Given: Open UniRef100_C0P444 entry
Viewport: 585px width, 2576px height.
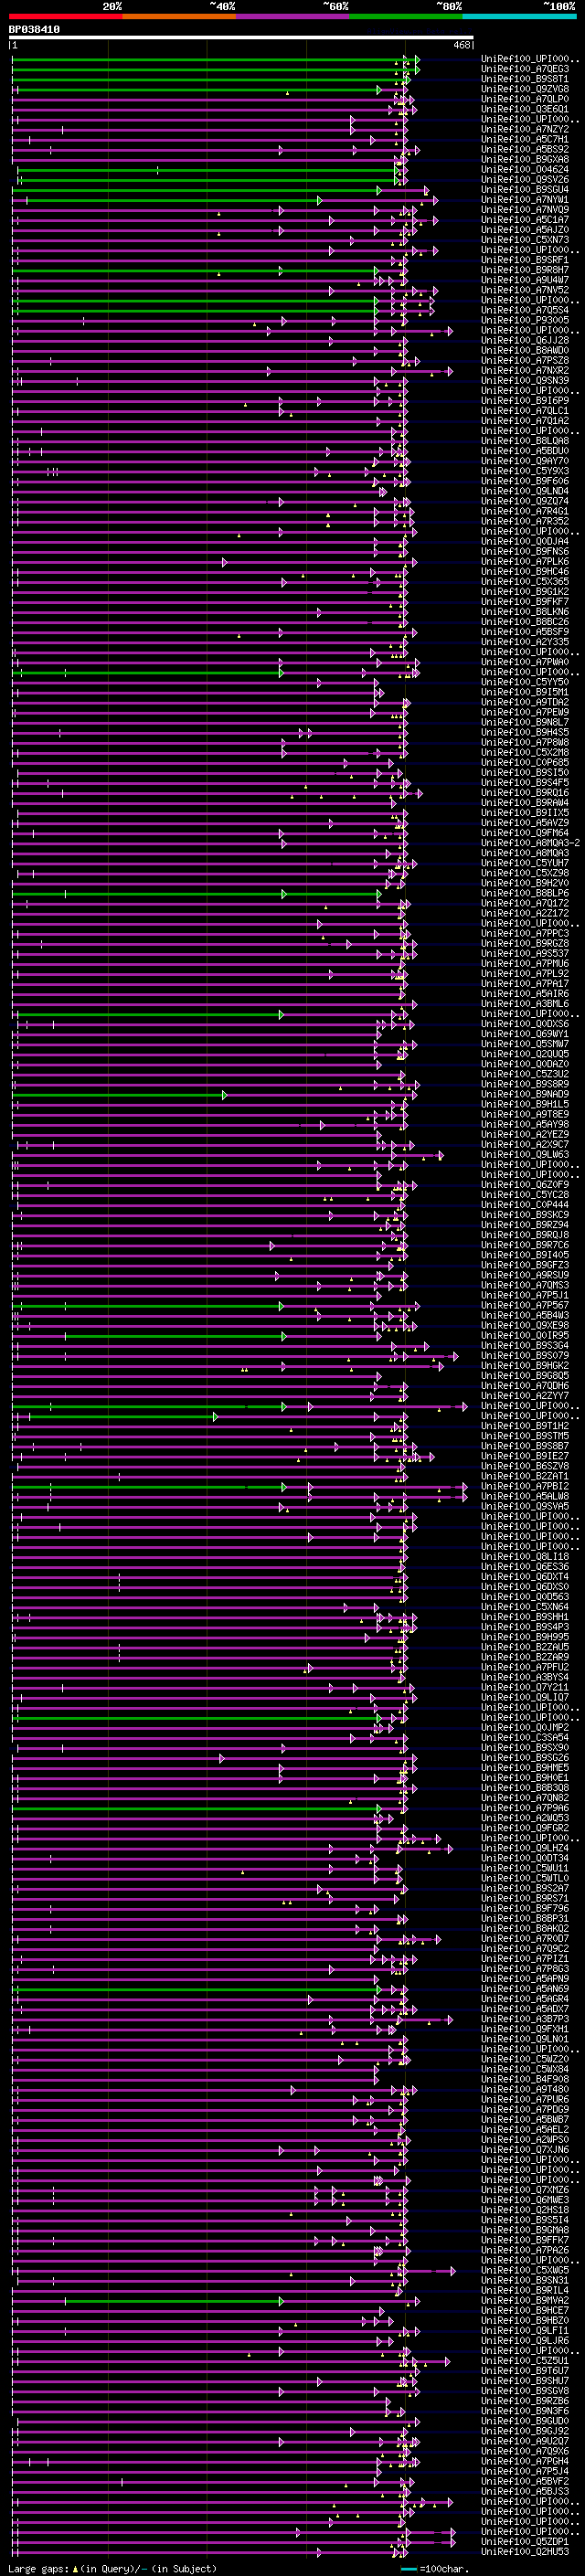Looking at the screenshot, I should pos(525,1205).
